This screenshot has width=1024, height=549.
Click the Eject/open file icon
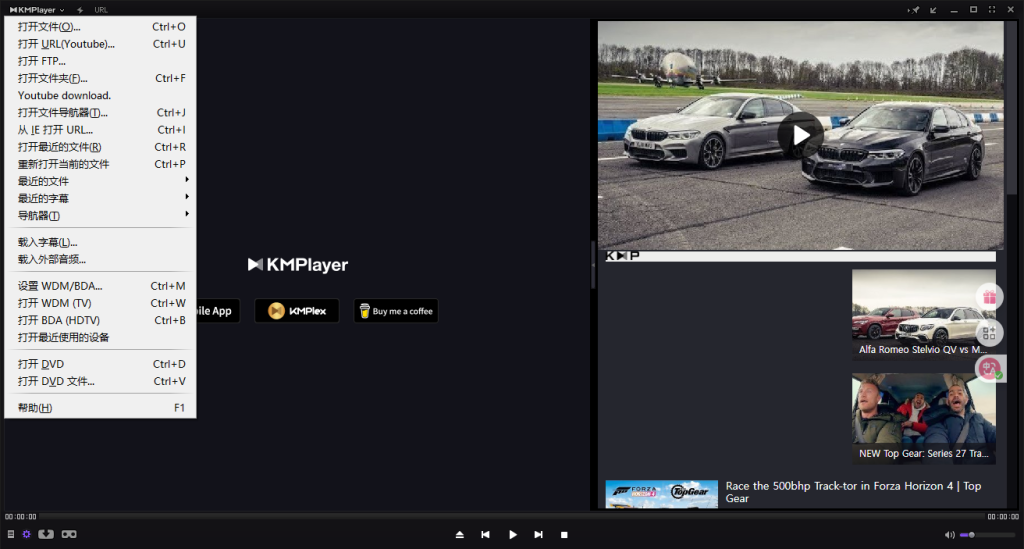459,535
